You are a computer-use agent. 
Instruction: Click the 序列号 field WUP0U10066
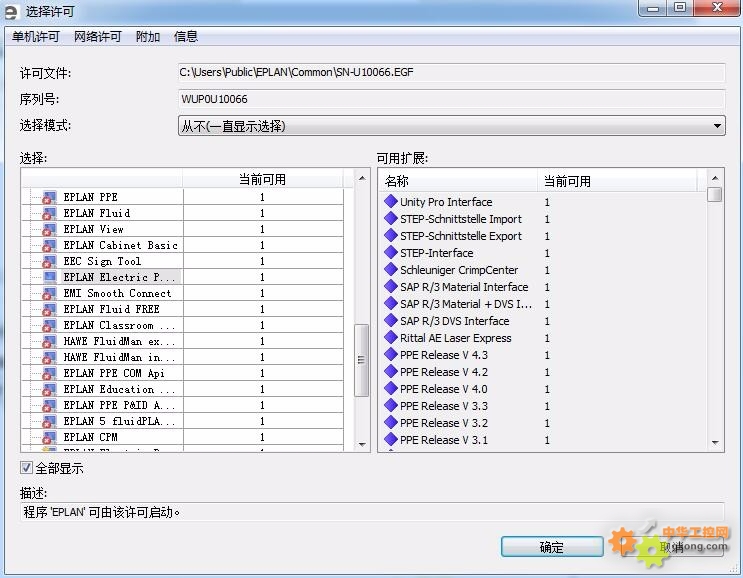coord(452,99)
